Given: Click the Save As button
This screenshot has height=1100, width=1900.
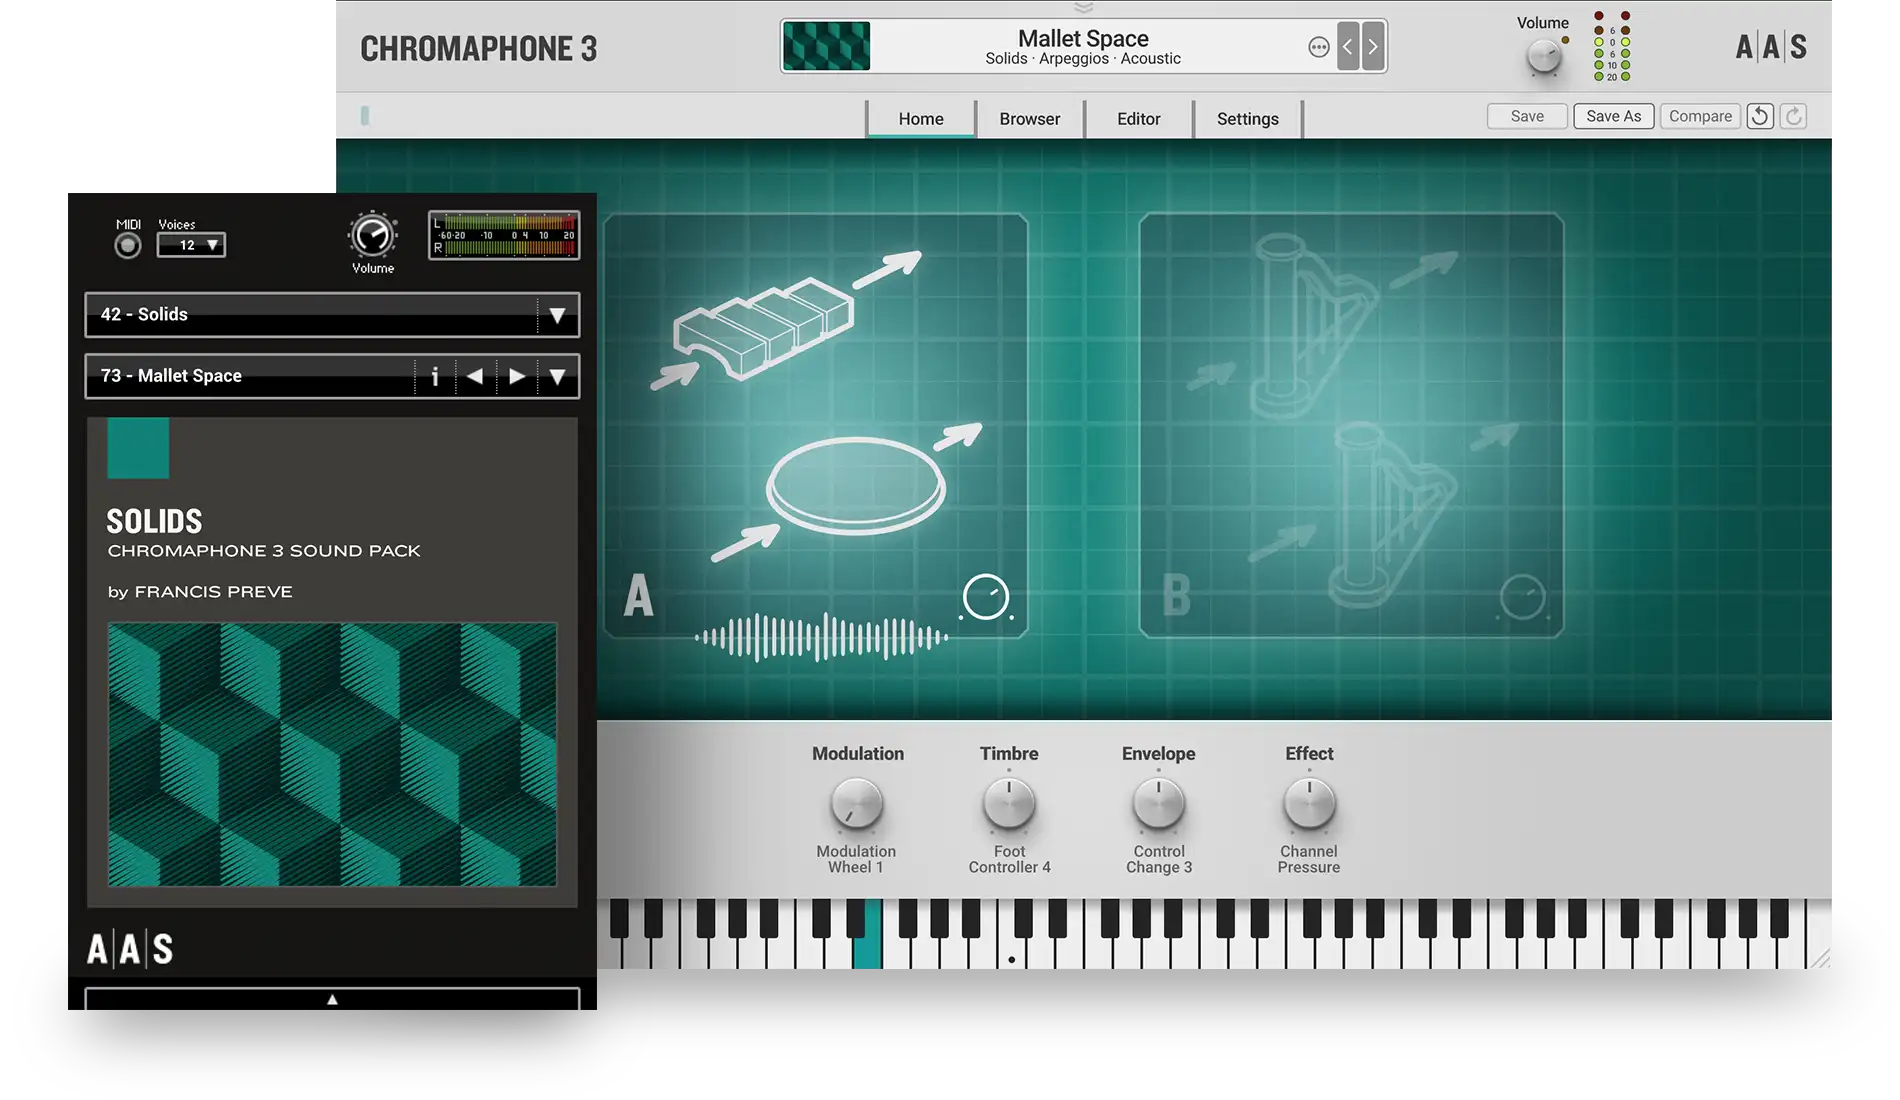Looking at the screenshot, I should pos(1613,115).
